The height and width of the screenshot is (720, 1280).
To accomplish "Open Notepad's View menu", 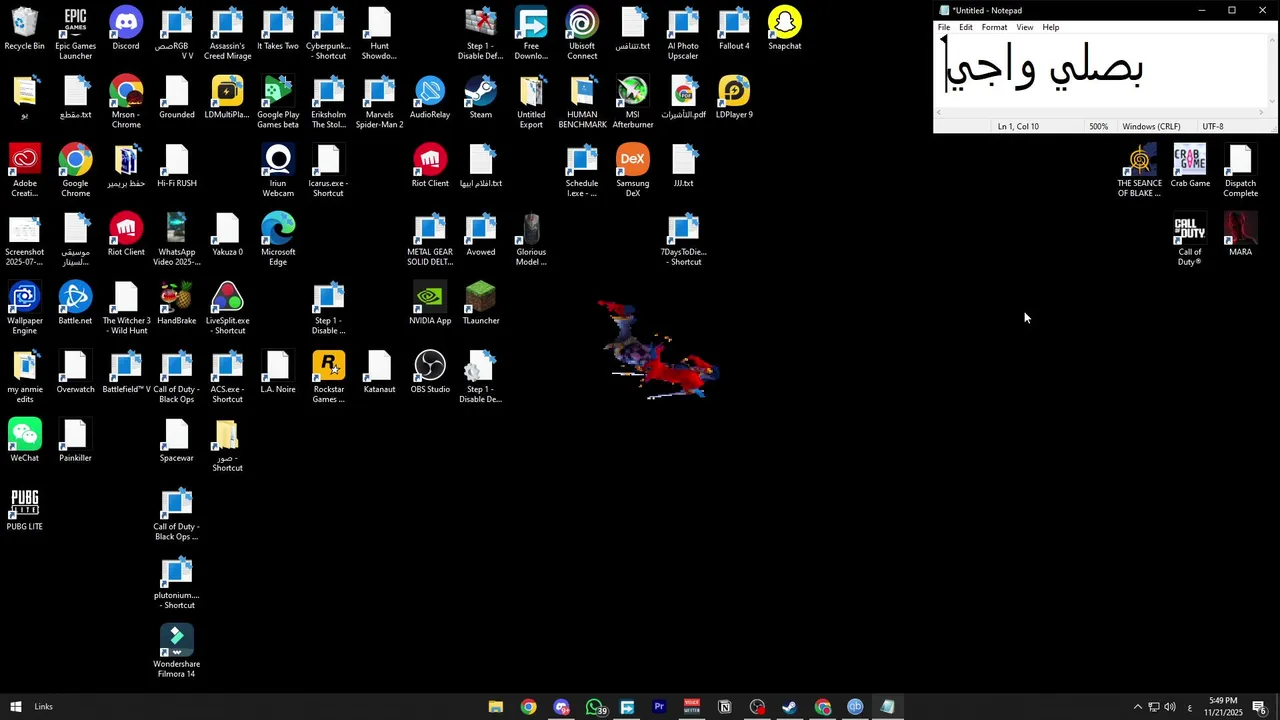I will (x=1025, y=27).
